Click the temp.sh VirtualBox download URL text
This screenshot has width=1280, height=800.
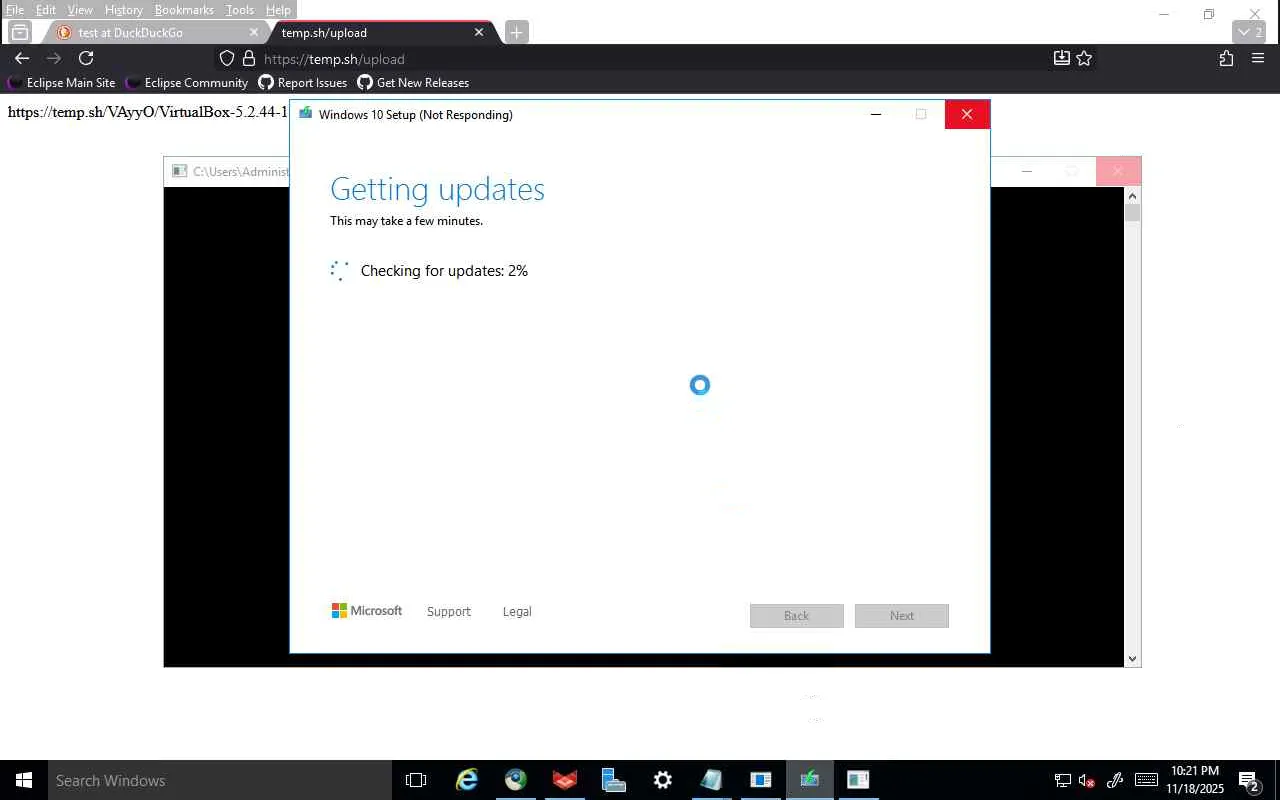(148, 112)
